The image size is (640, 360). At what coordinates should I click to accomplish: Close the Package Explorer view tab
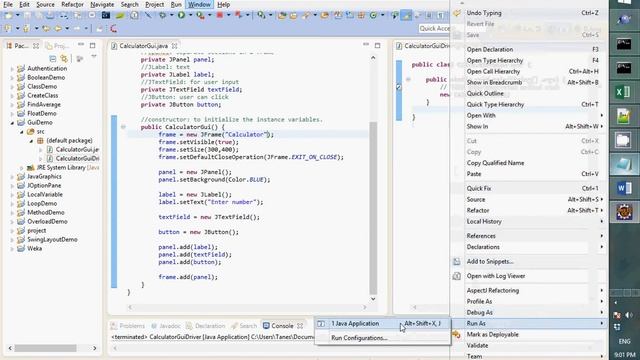(36, 46)
